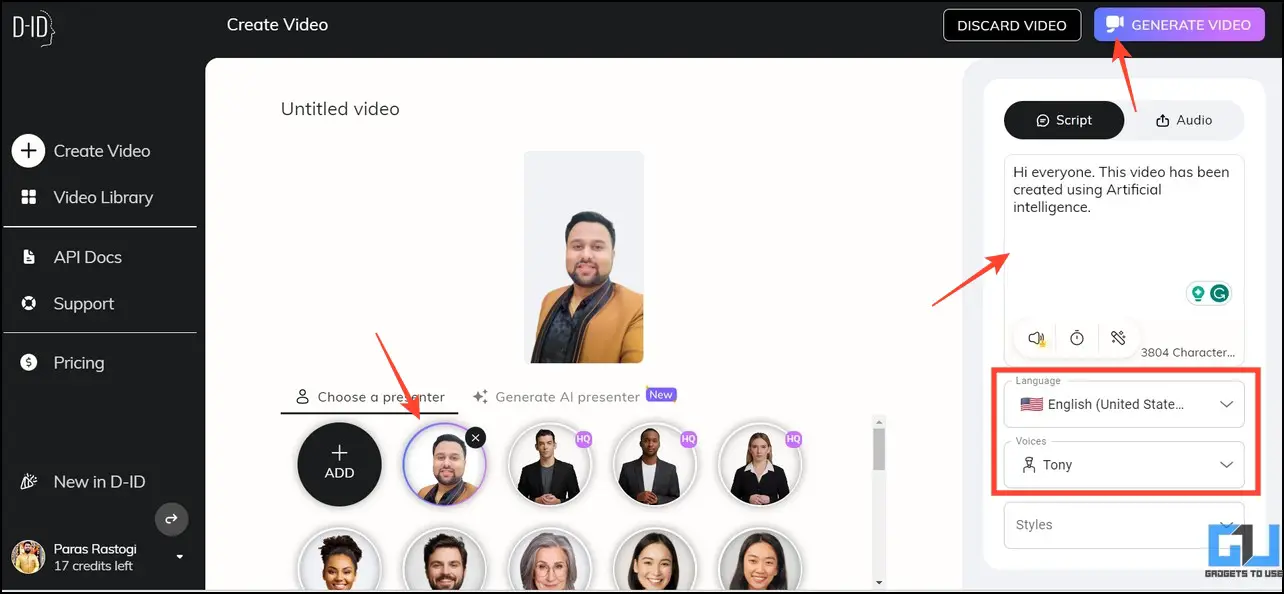Click the round share arrow button
Viewport: 1284px width, 594px height.
171,519
